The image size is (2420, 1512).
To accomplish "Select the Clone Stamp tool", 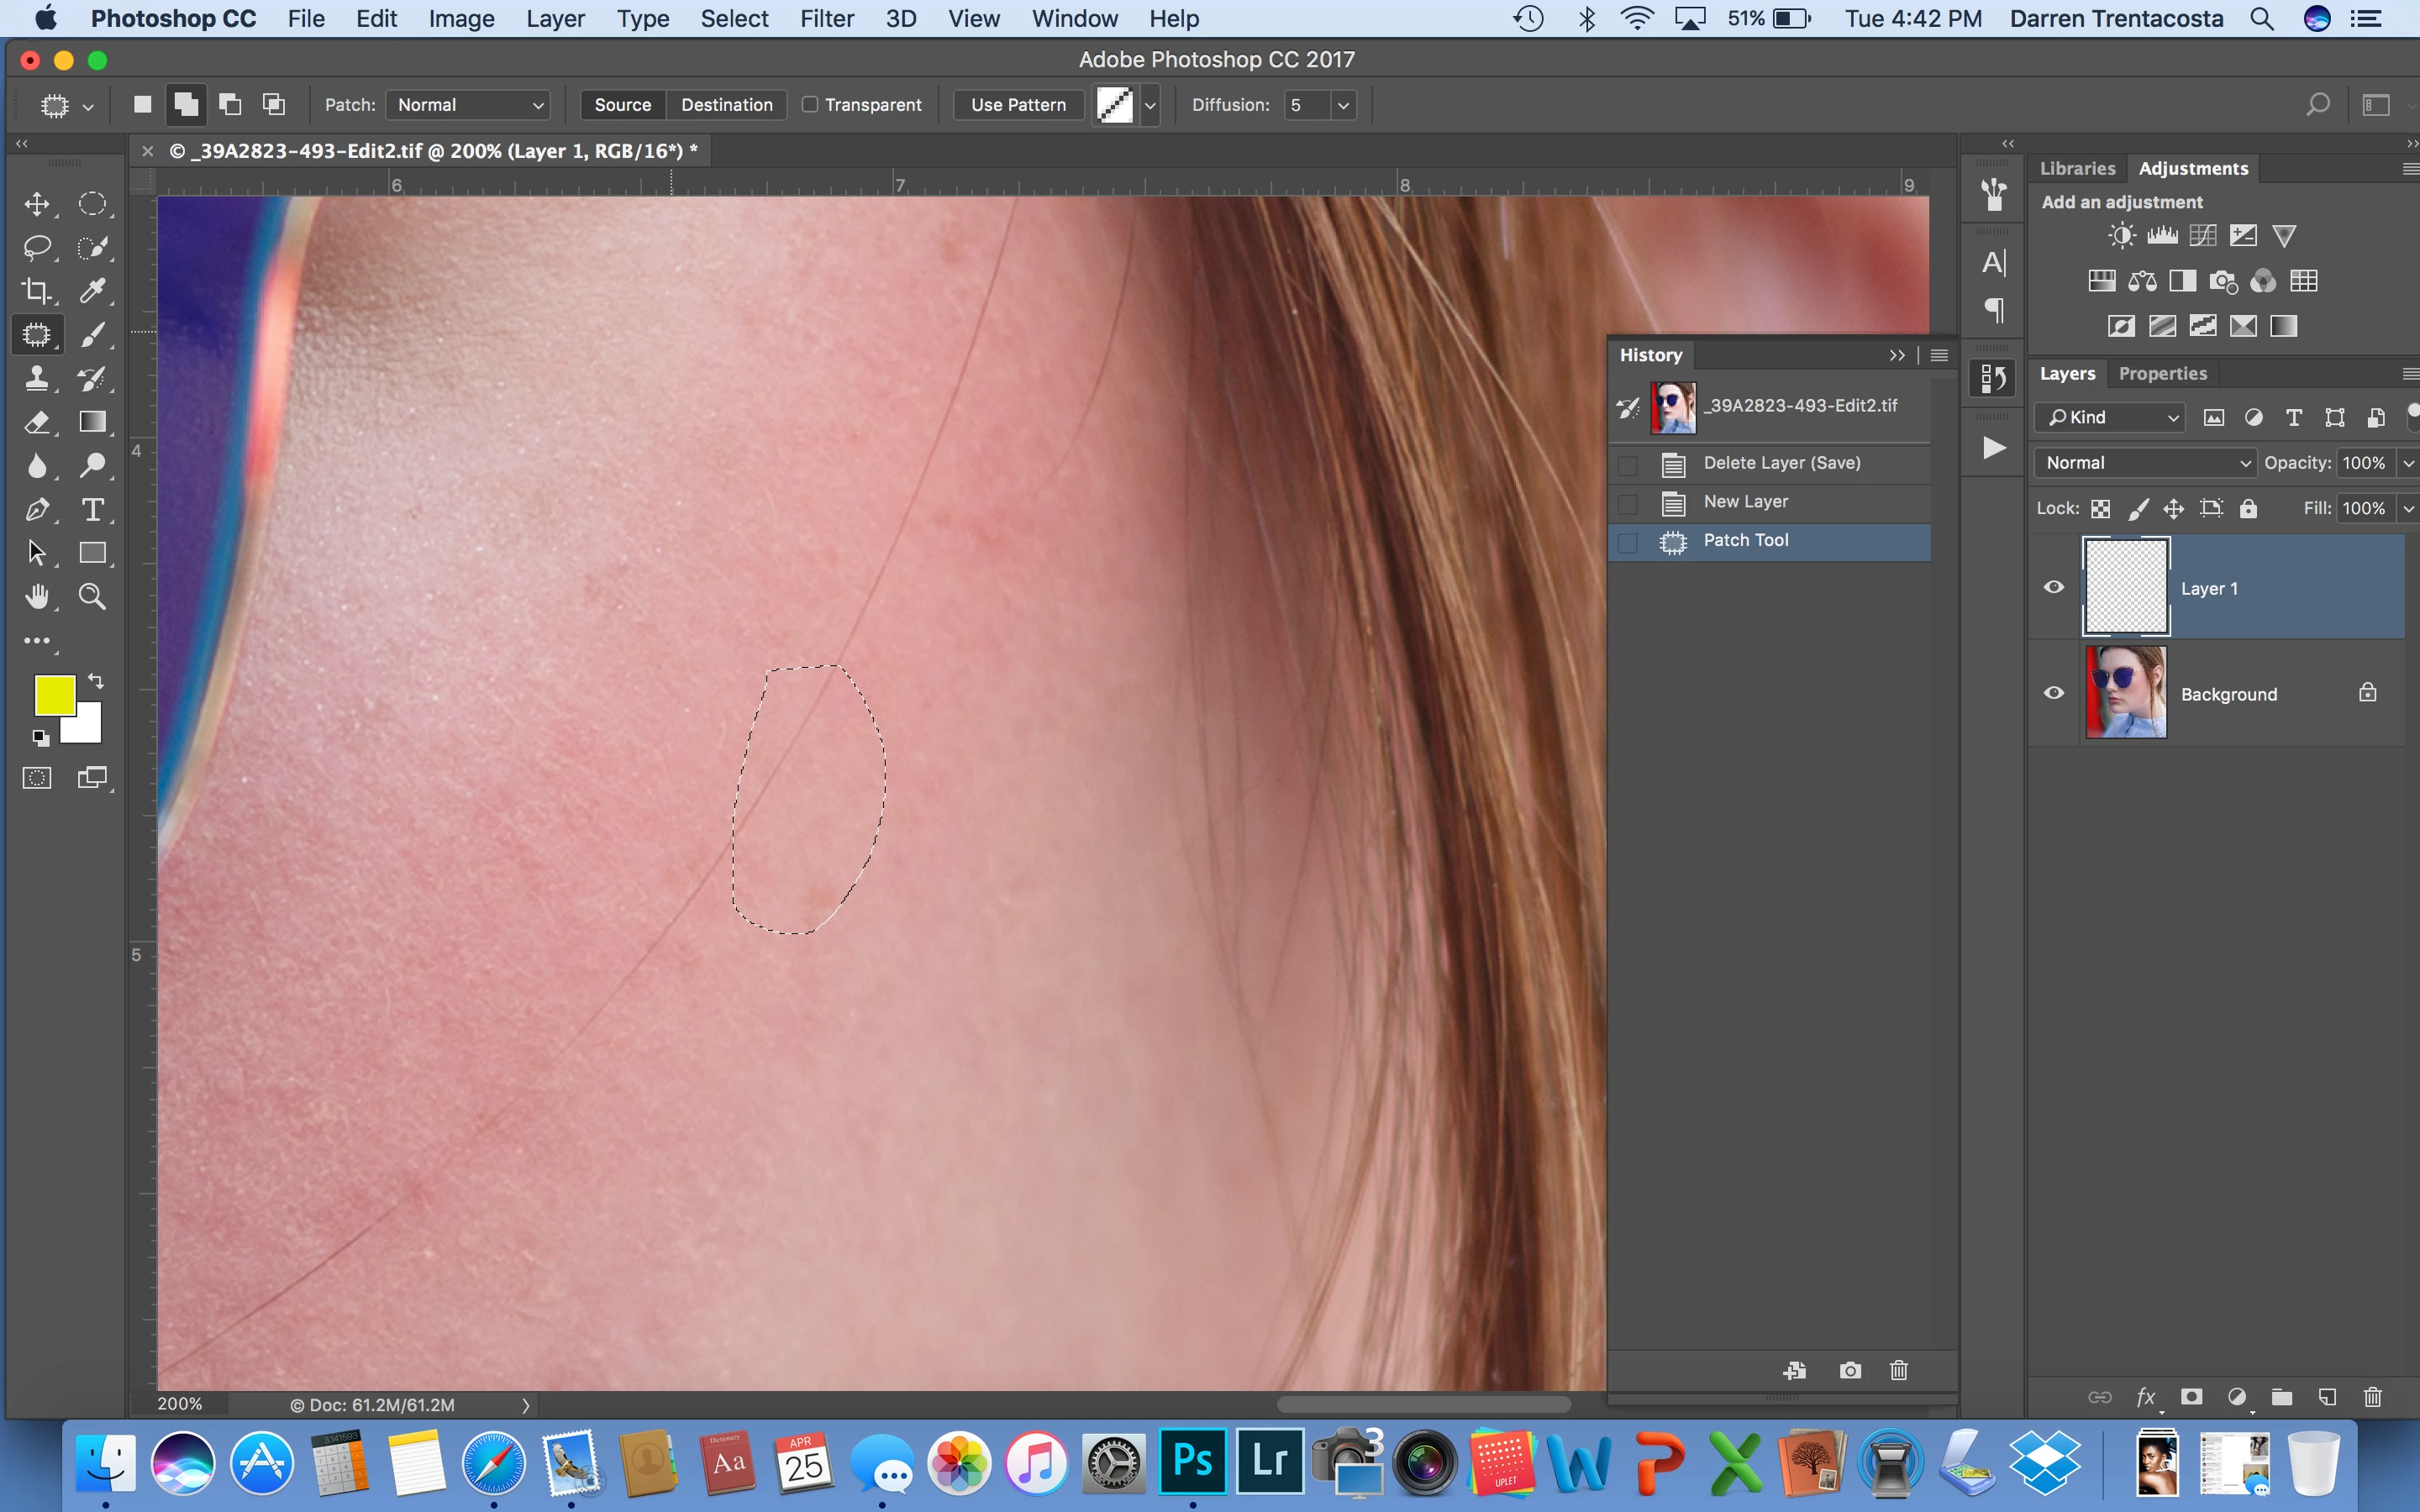I will click(x=37, y=378).
